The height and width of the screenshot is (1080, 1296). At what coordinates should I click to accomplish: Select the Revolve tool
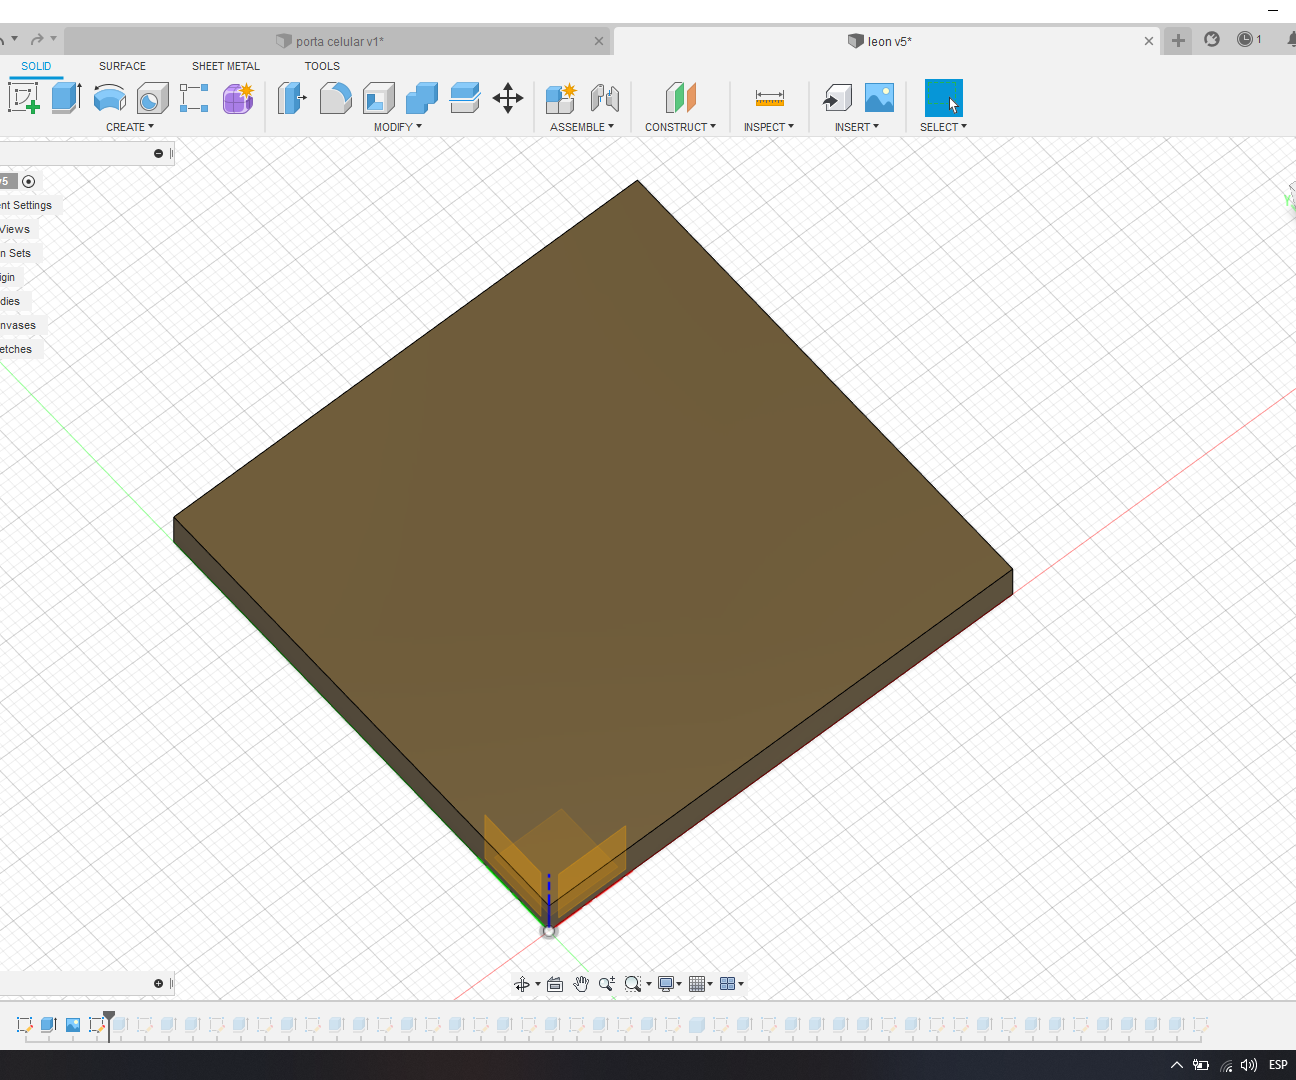tap(109, 98)
